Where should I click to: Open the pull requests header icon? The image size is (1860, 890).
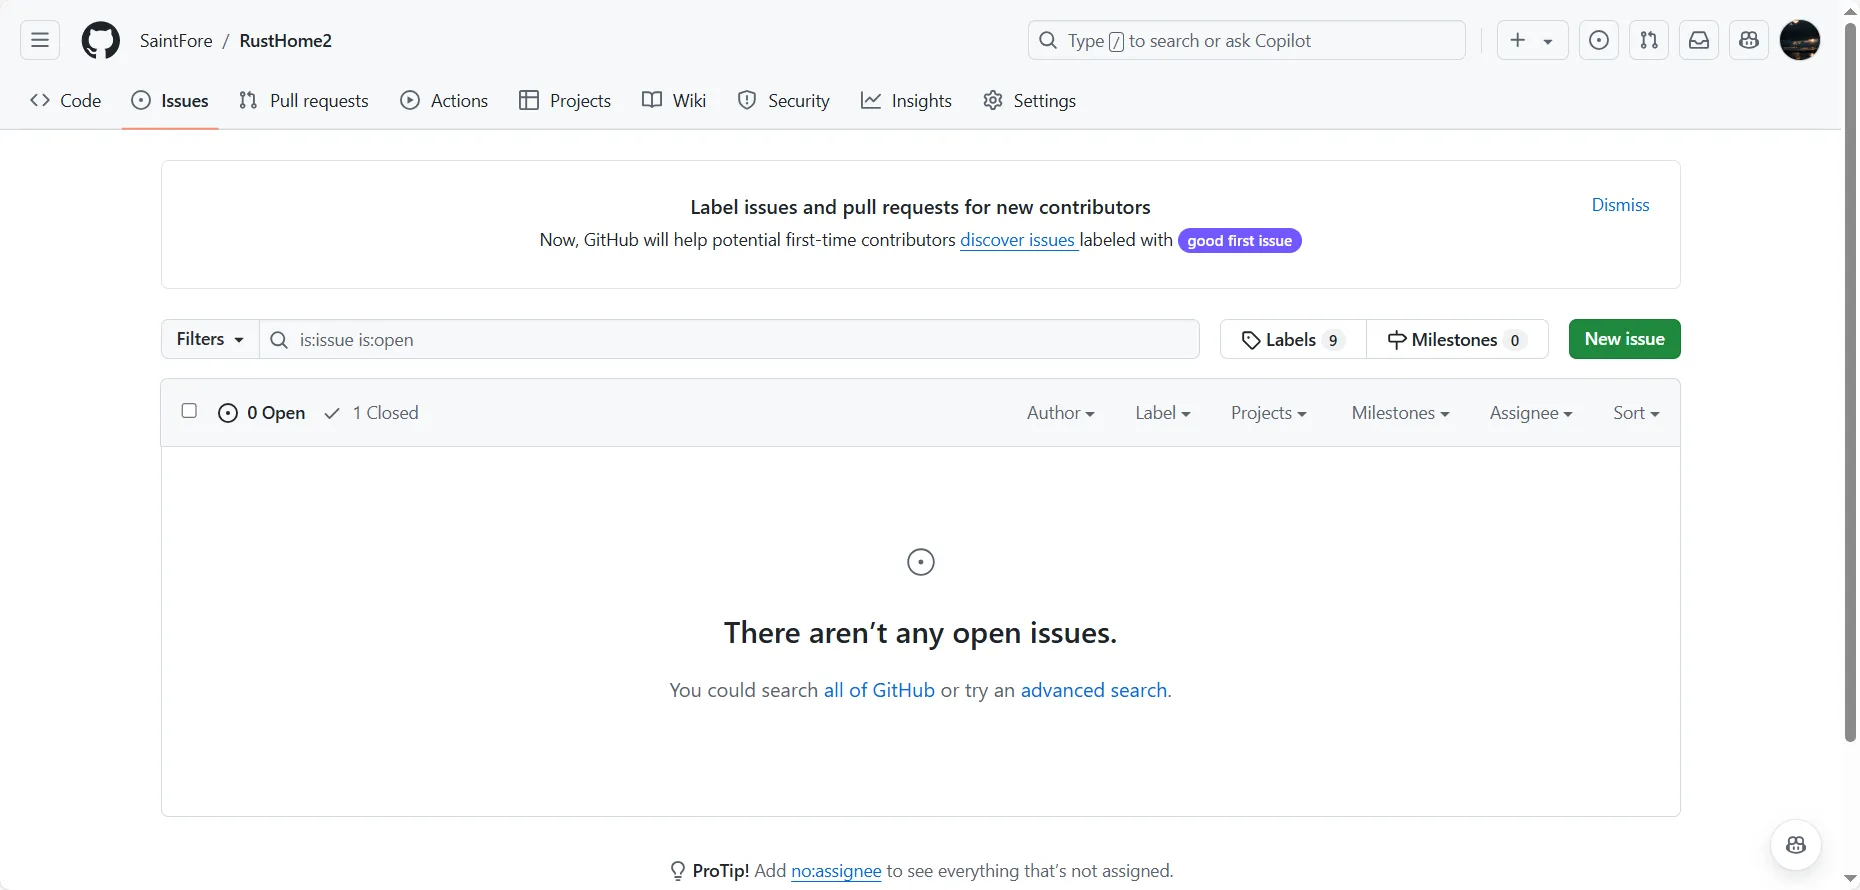[1649, 41]
